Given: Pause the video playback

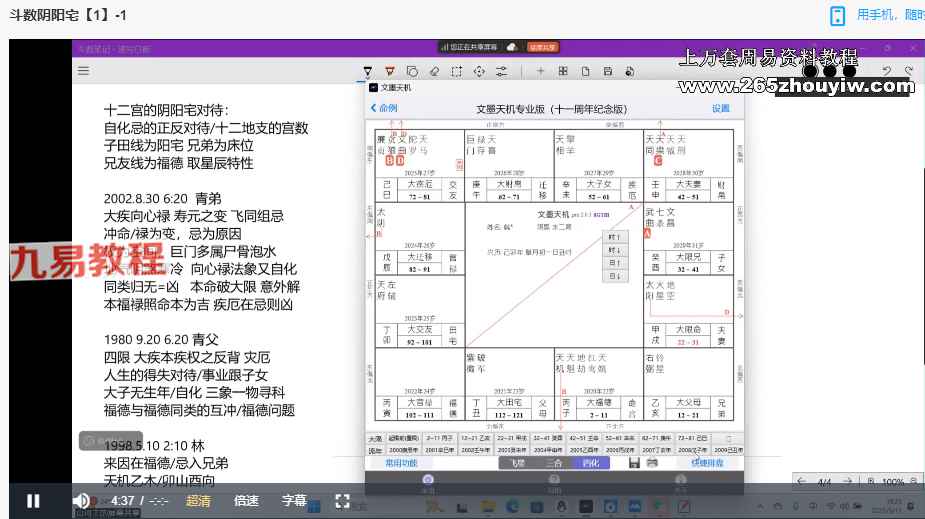Looking at the screenshot, I should click(33, 500).
